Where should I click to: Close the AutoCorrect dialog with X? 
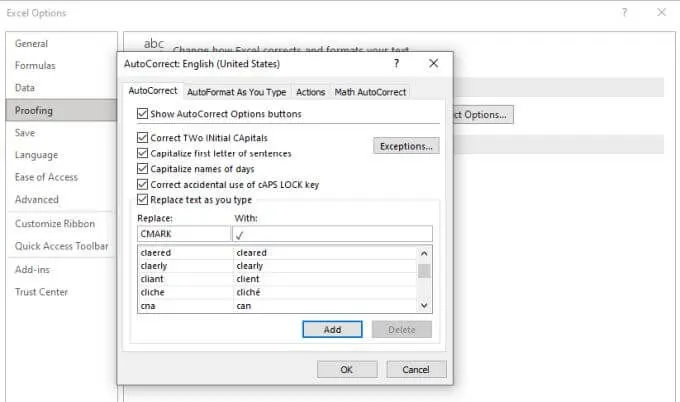[433, 63]
